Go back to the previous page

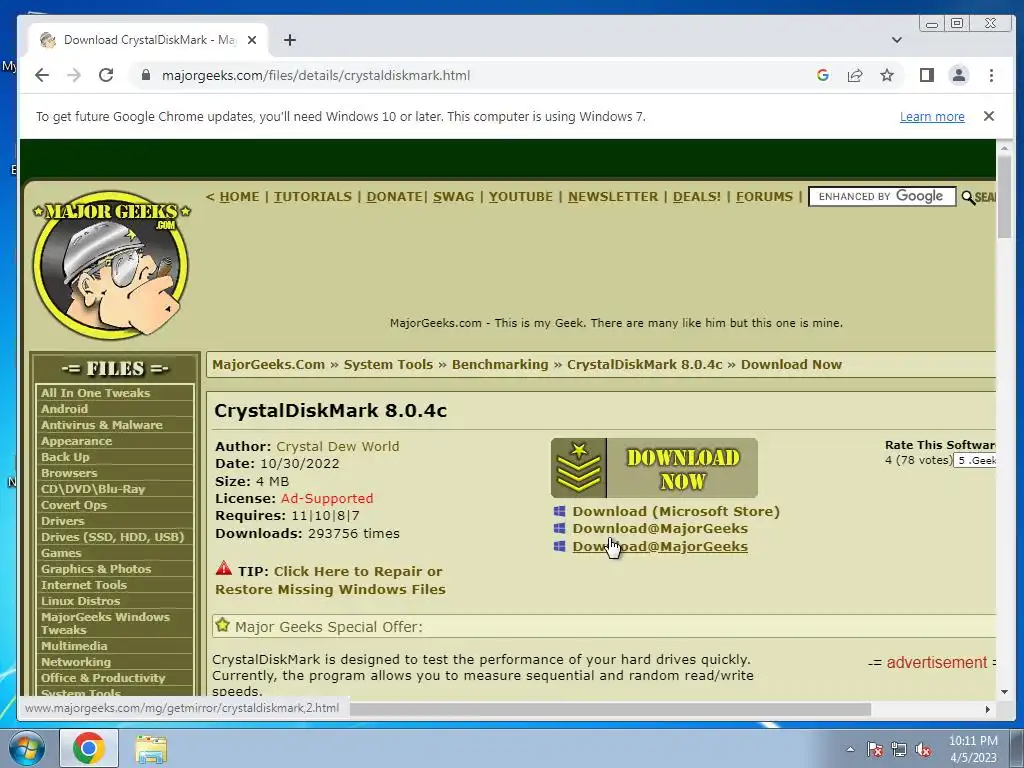[42, 75]
